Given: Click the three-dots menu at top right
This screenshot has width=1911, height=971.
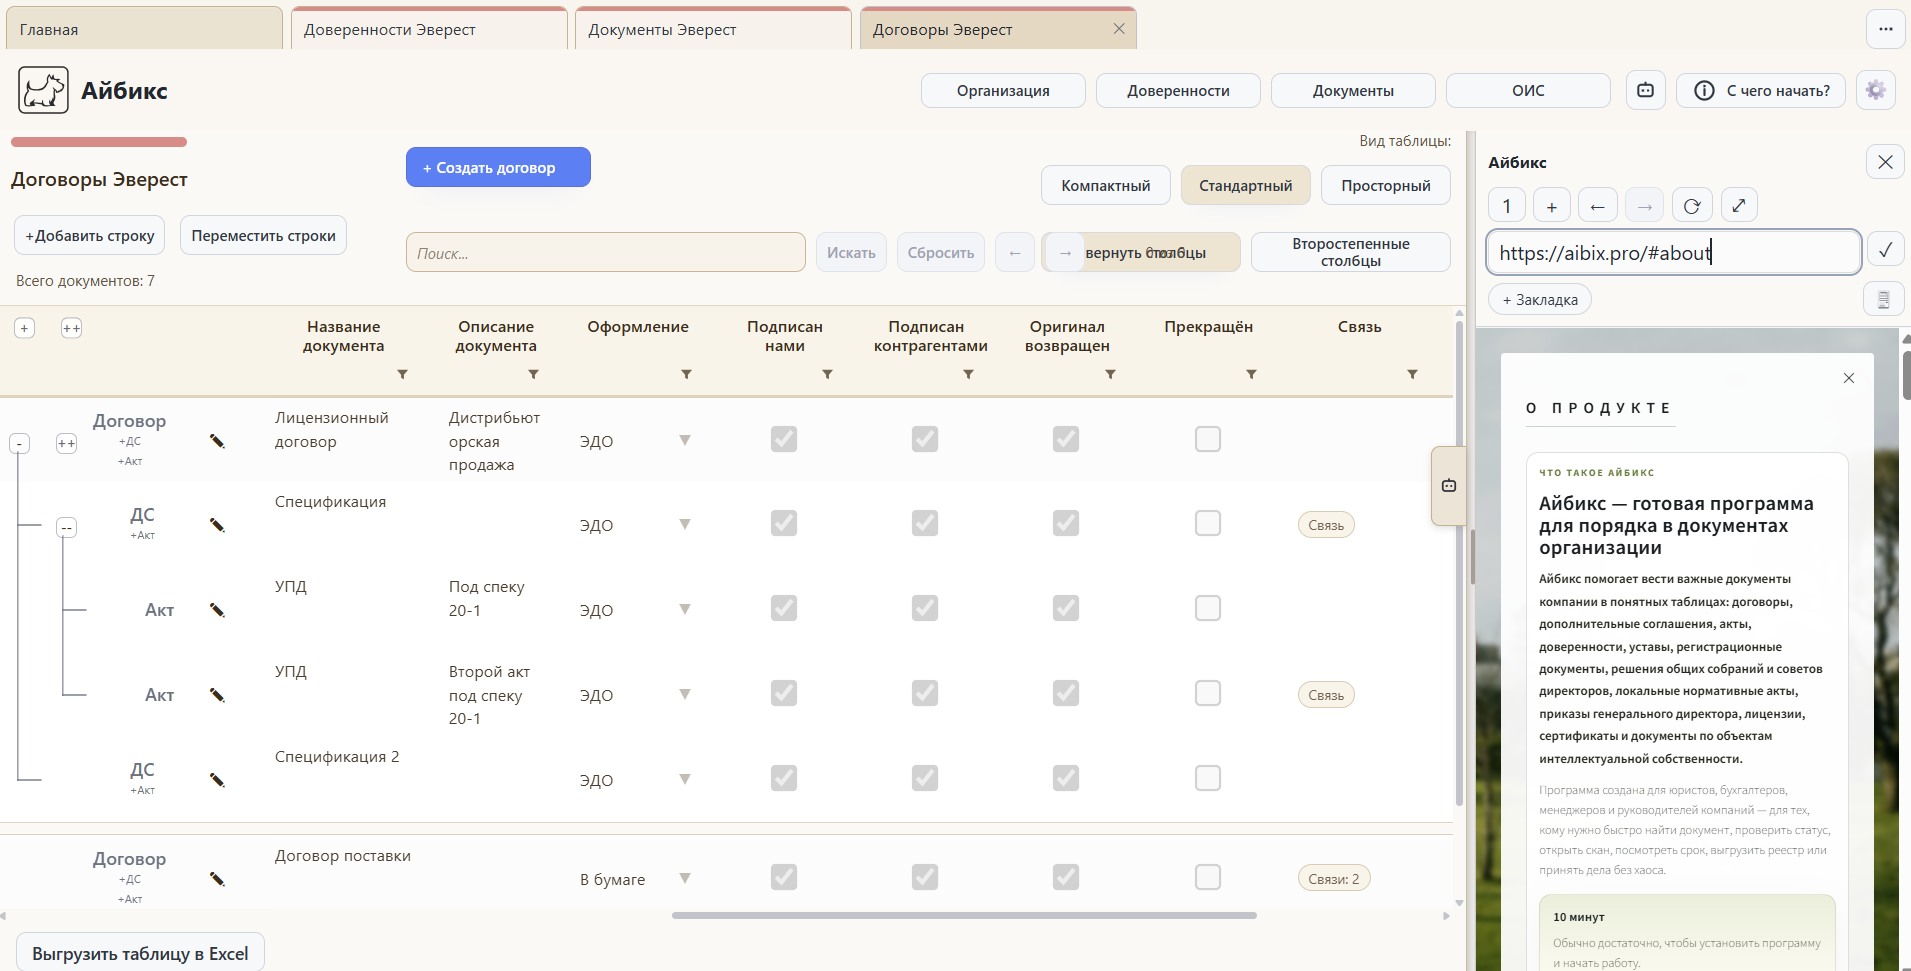Looking at the screenshot, I should [x=1885, y=29].
